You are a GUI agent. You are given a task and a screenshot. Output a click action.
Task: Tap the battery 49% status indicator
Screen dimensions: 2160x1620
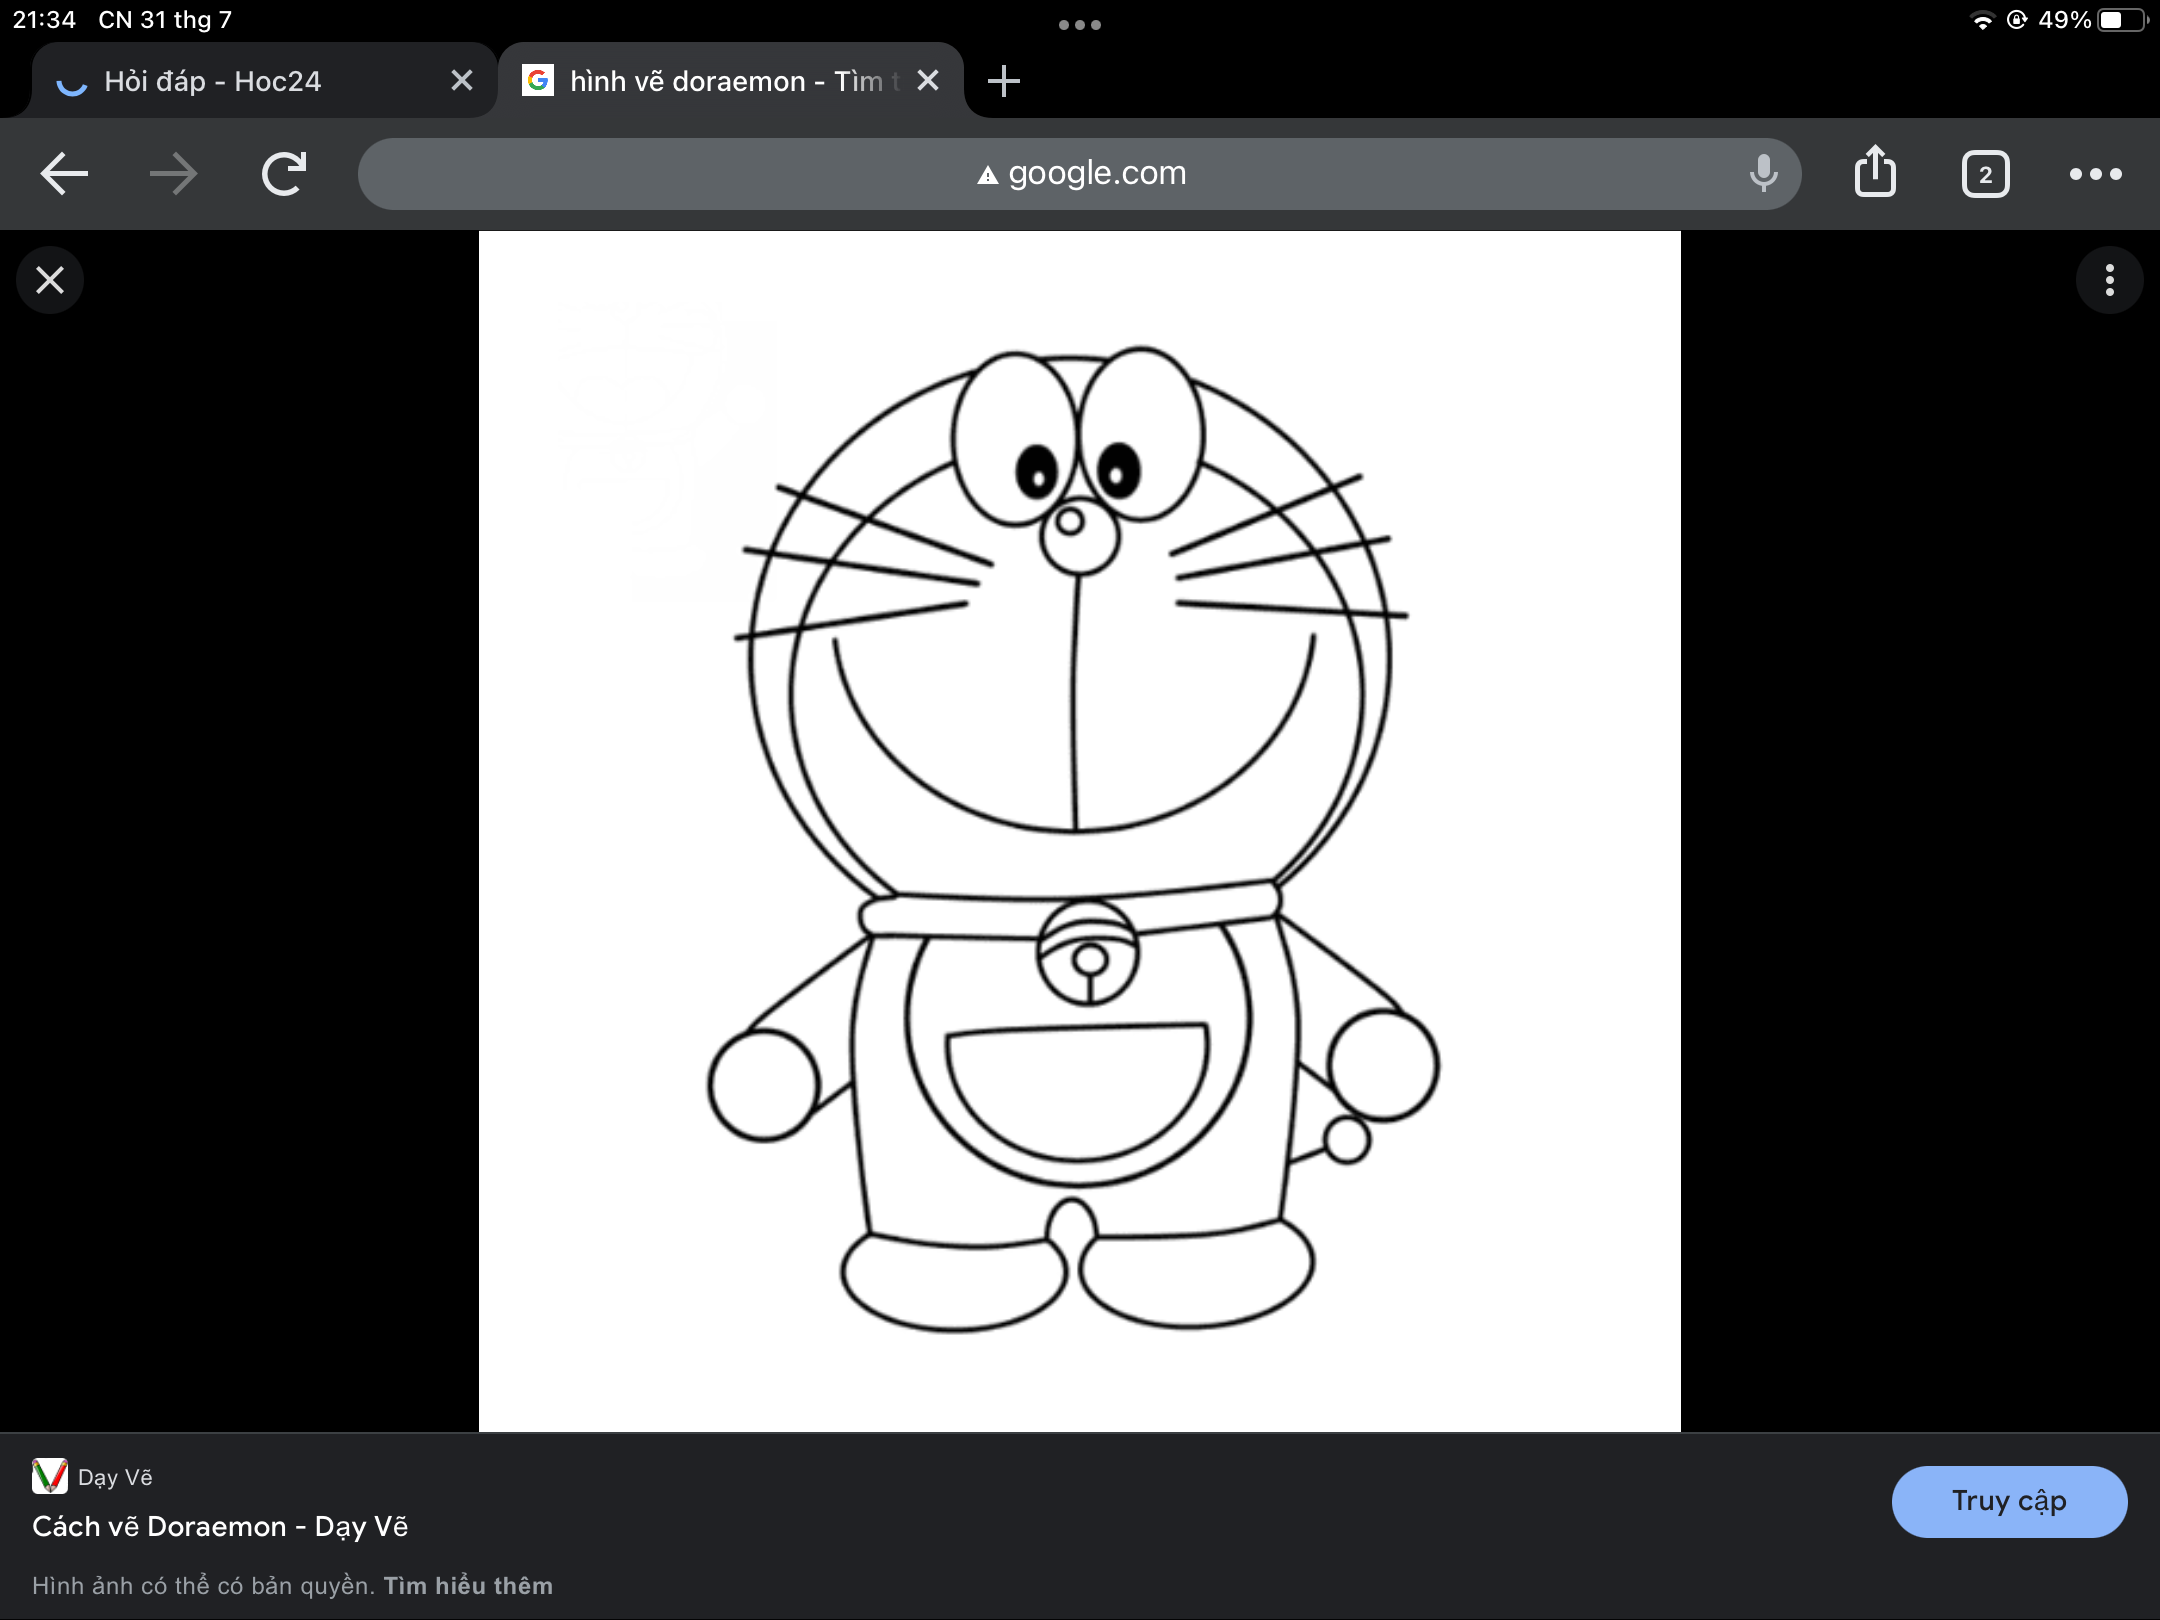pyautogui.click(x=2093, y=20)
